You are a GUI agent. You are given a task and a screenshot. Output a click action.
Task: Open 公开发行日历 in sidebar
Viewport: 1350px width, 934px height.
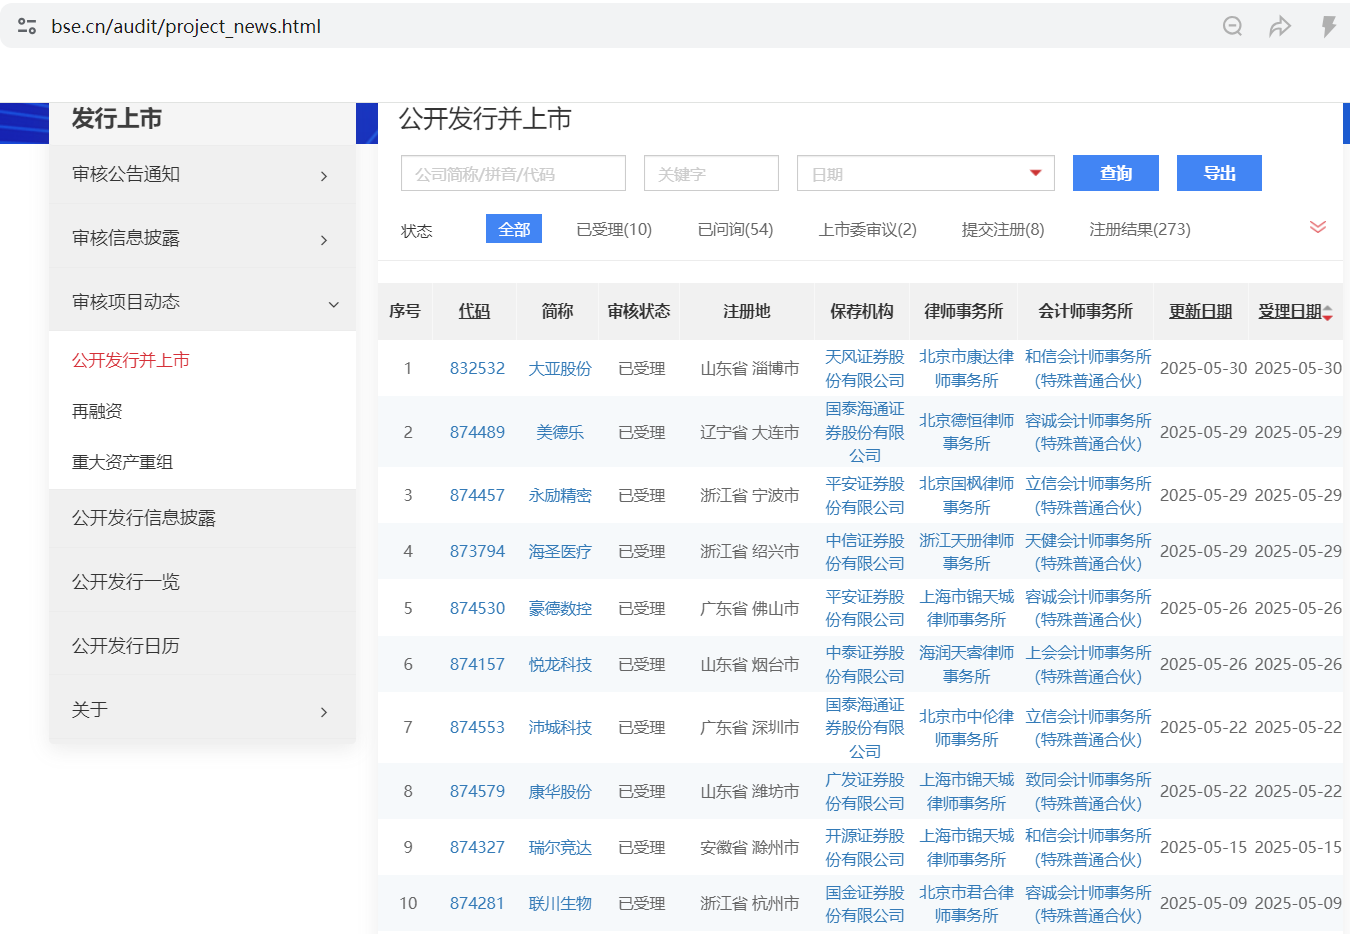[126, 646]
